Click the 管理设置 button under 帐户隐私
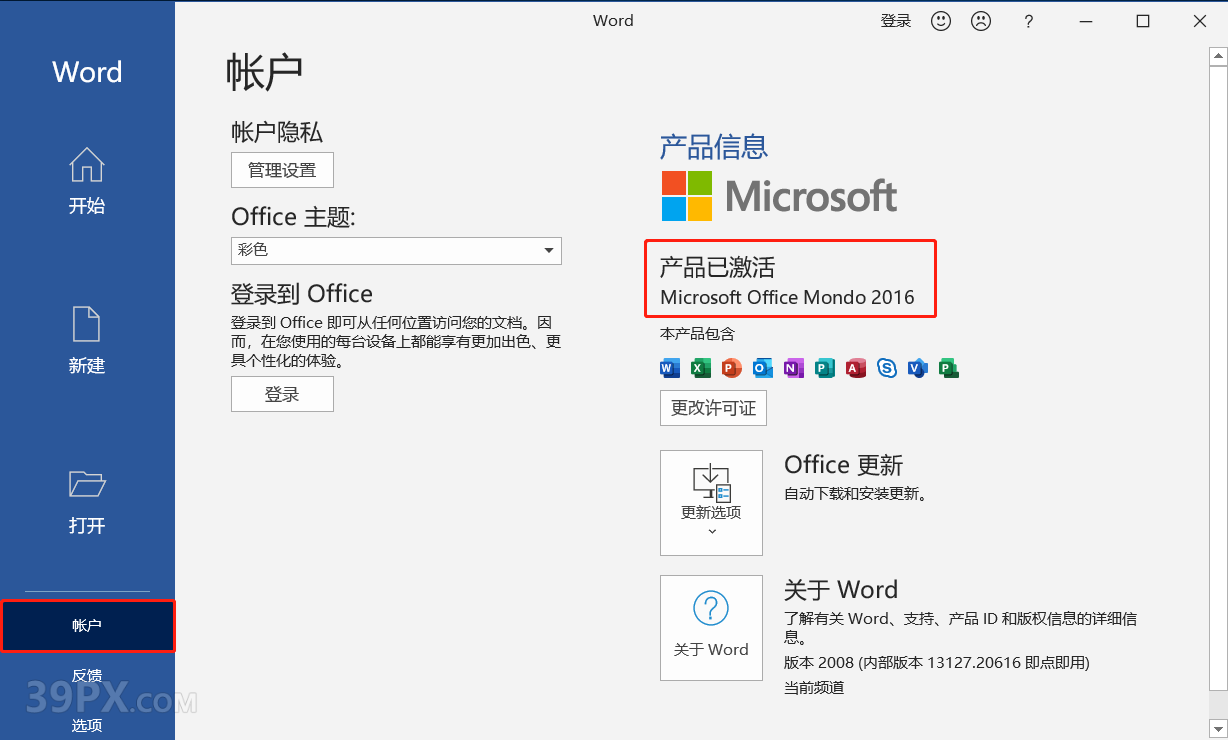 tap(282, 170)
